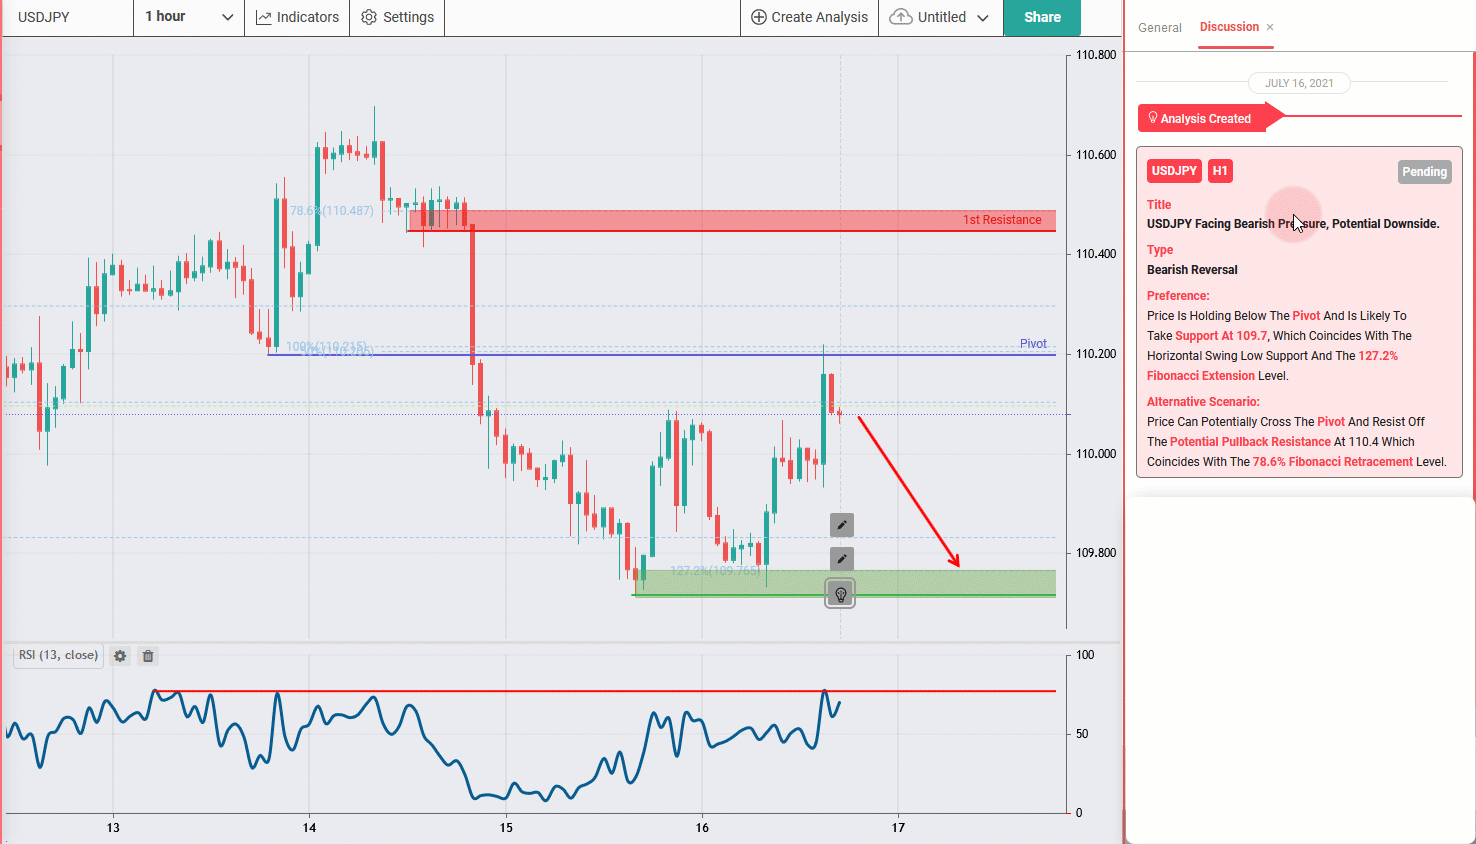Click Create Analysis button
This screenshot has height=844, width=1476.
tap(809, 17)
